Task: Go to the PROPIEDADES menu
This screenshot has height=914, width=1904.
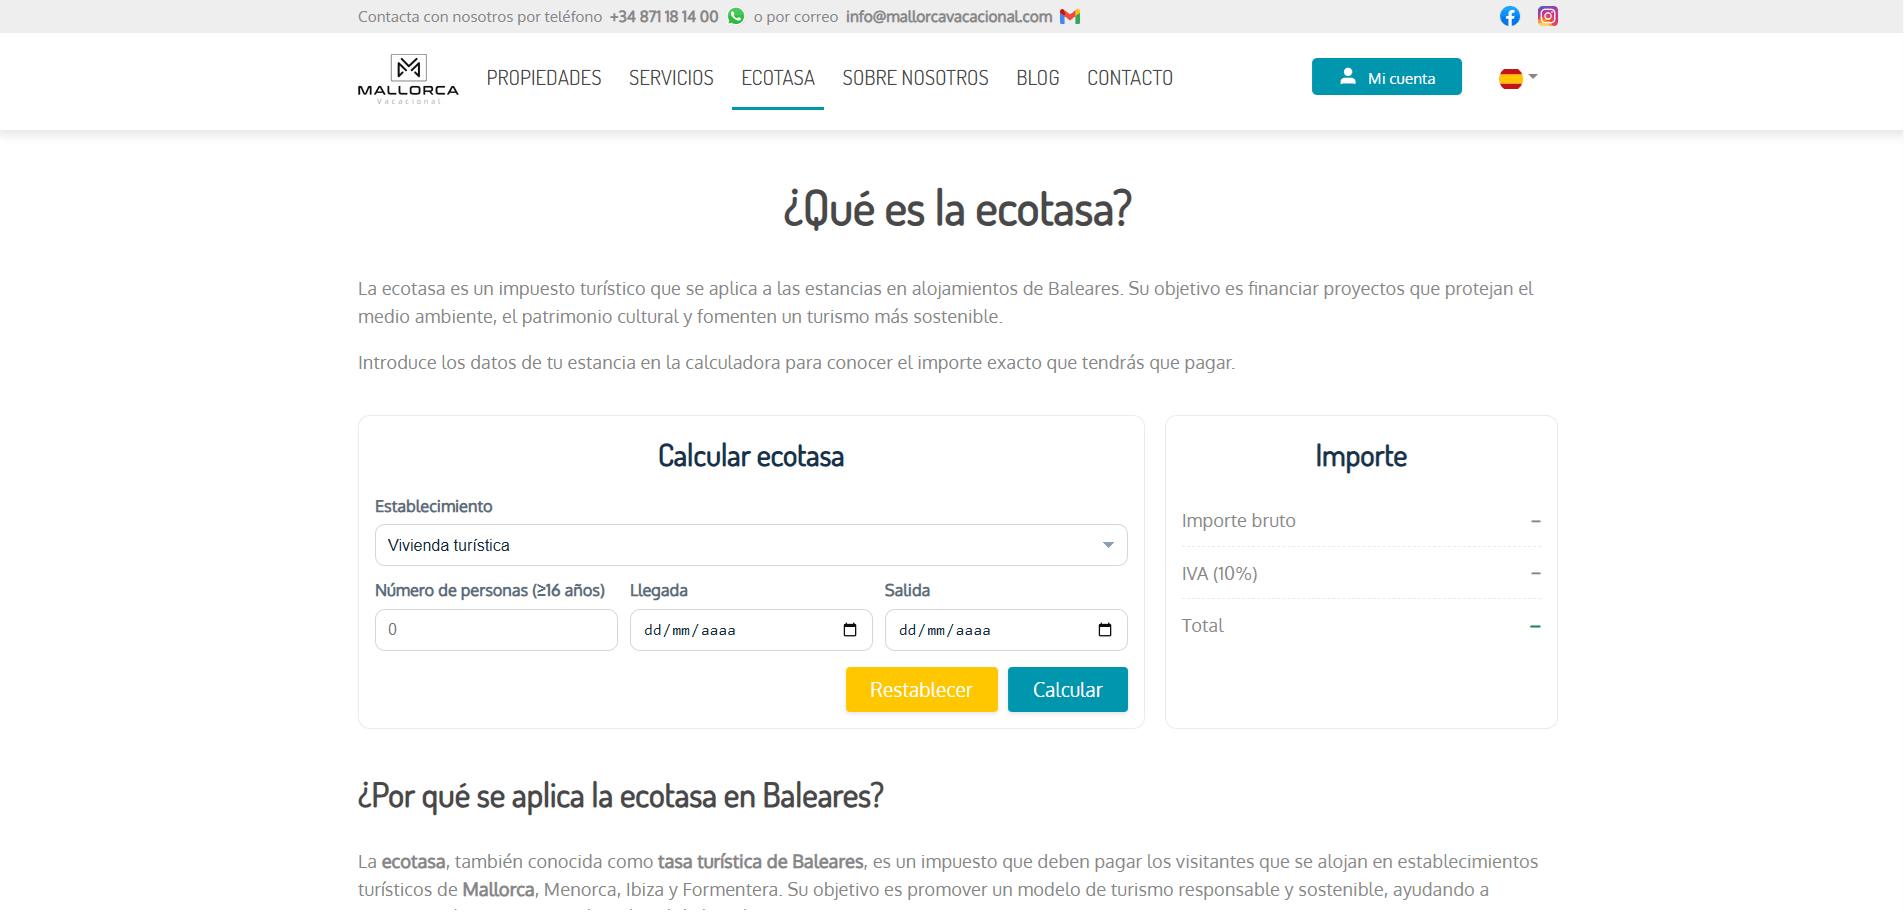Action: coord(544,78)
